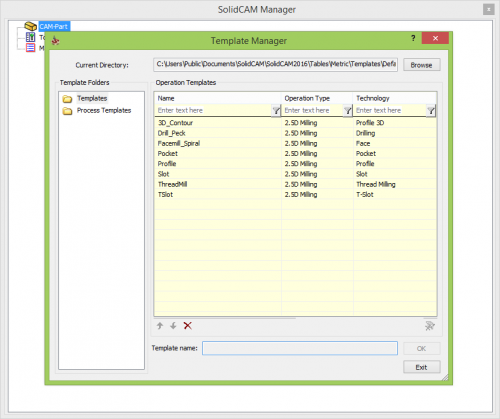This screenshot has height=419, width=500.
Task: Sort by the Operation Type column header
Action: [317, 98]
